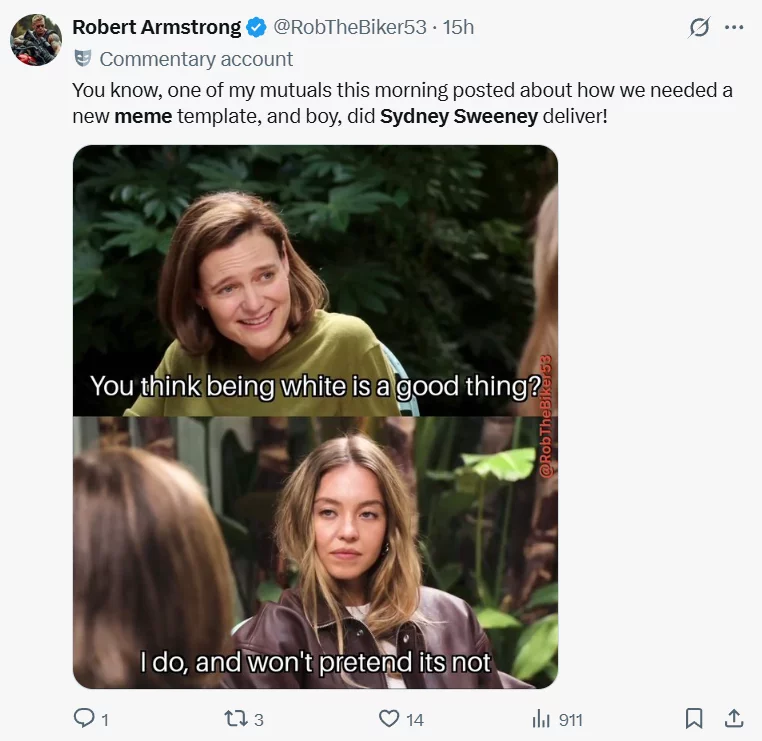762x741 pixels.
Task: Click the bold Sydney Sweeney text
Action: (458, 116)
